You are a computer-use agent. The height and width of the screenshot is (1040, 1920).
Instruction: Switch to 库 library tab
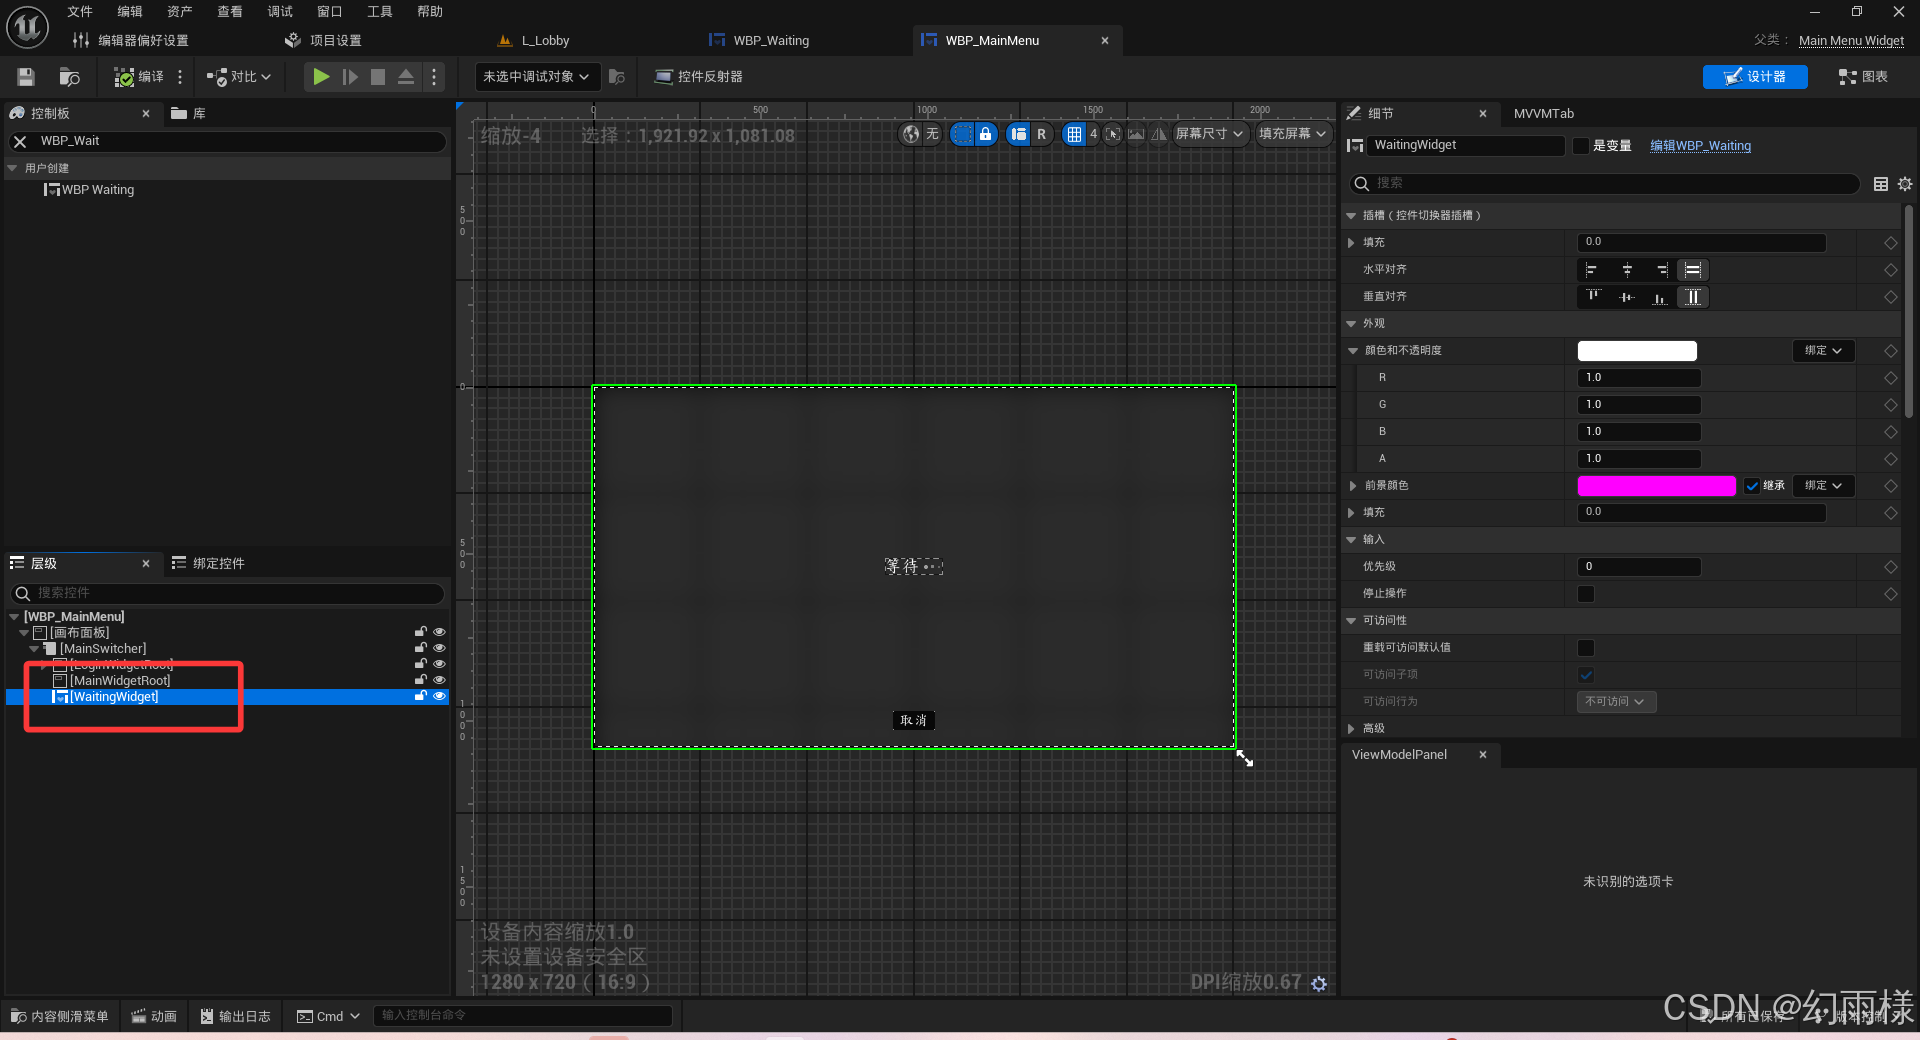(189, 114)
